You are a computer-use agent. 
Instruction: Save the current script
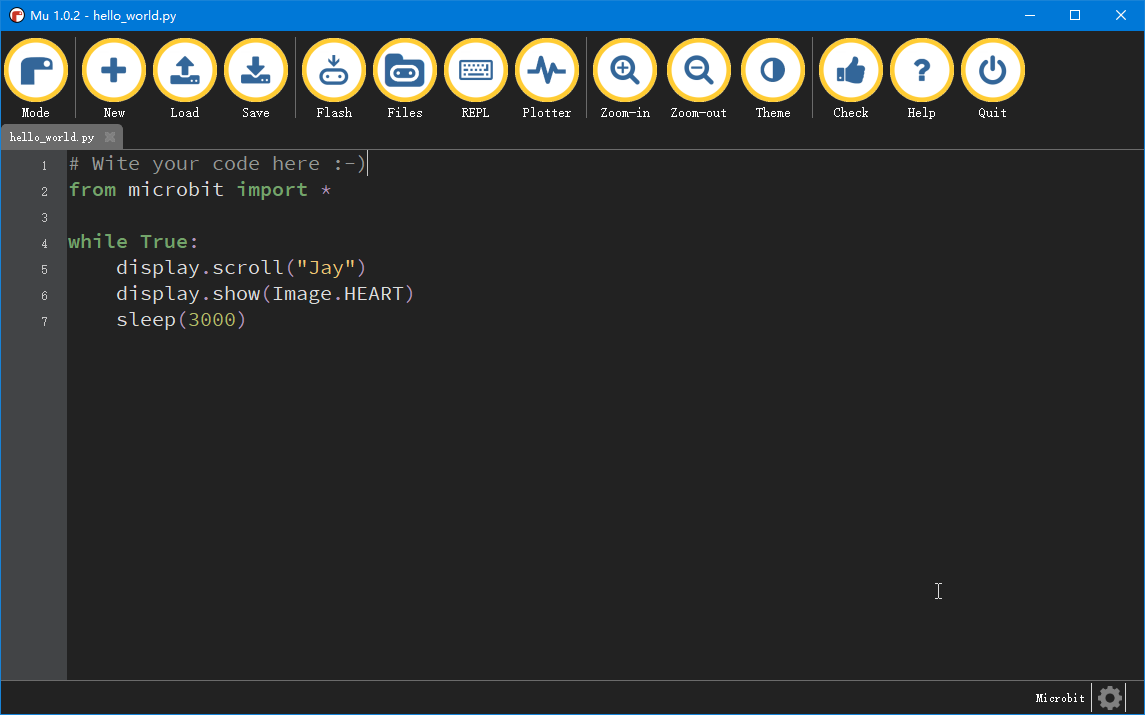[x=255, y=70]
